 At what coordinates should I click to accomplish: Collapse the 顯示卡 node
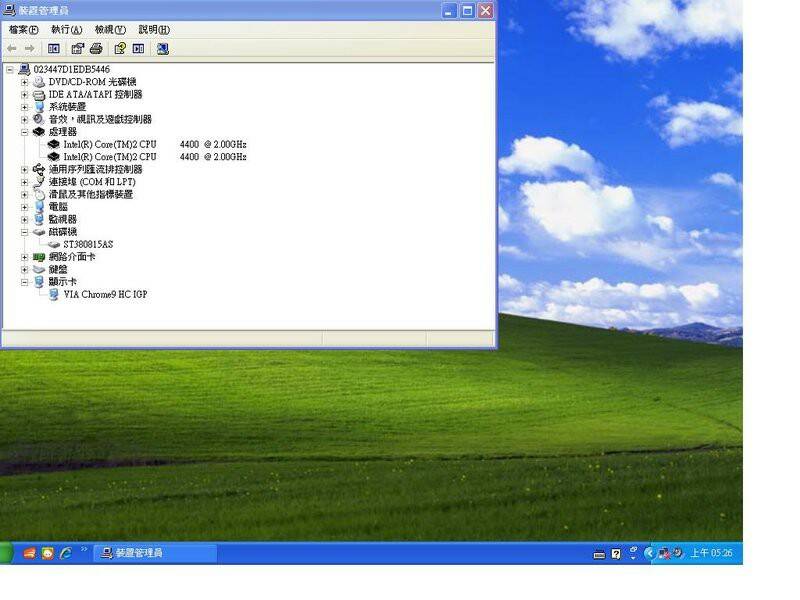24,282
